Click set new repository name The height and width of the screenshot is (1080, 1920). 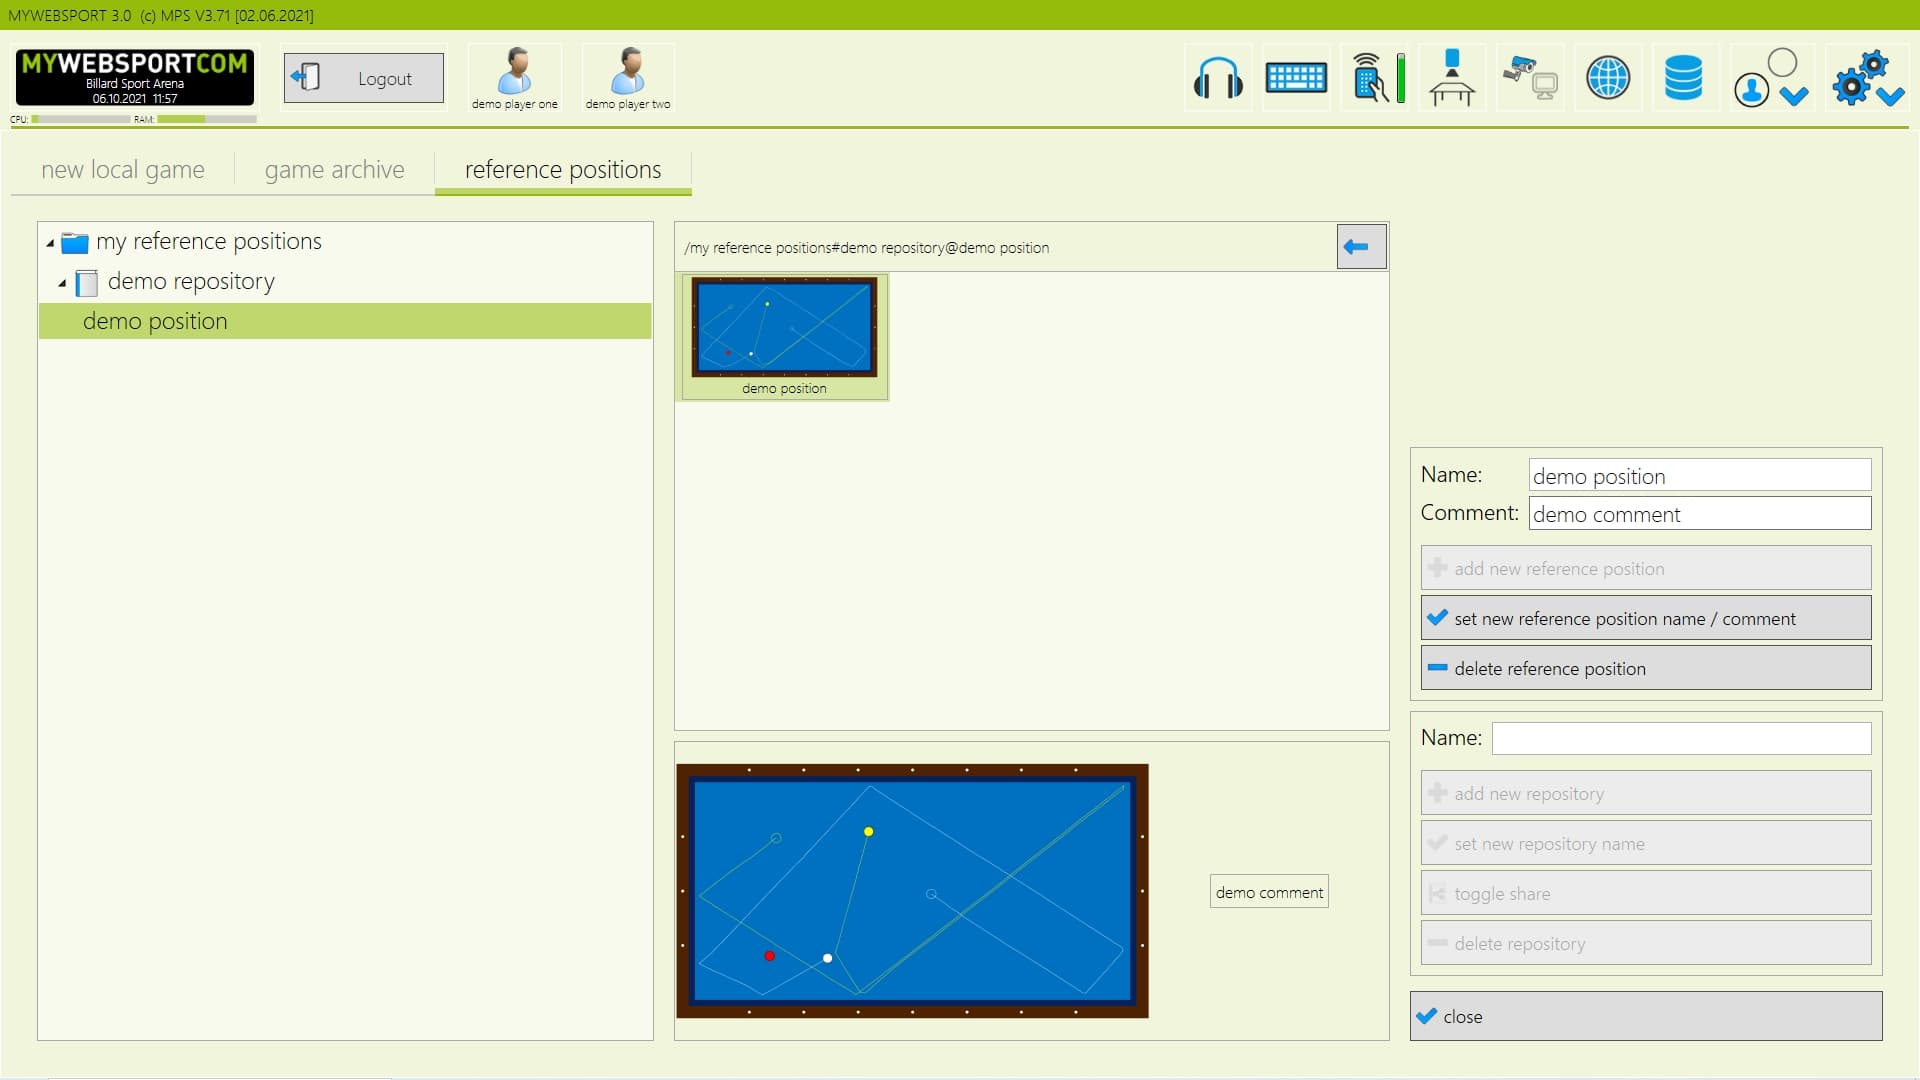(1646, 843)
